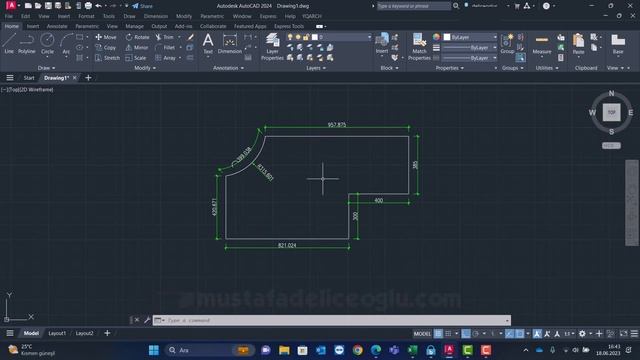Click the Undo arrow in quick access toolbar

pyautogui.click(x=98, y=6)
